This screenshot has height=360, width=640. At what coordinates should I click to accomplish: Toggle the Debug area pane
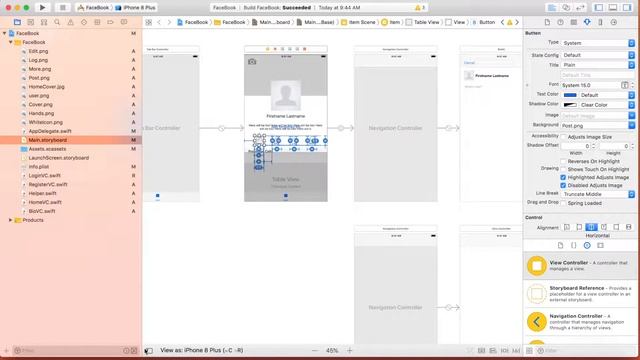tap(613, 7)
